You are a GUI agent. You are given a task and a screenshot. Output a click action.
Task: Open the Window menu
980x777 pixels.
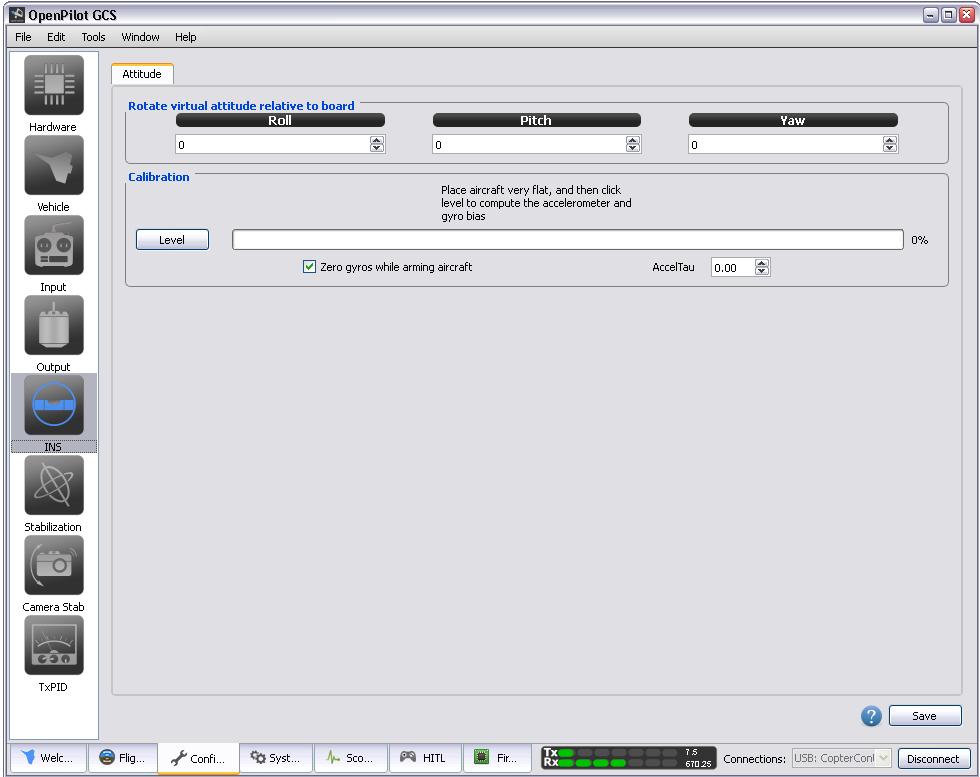141,37
